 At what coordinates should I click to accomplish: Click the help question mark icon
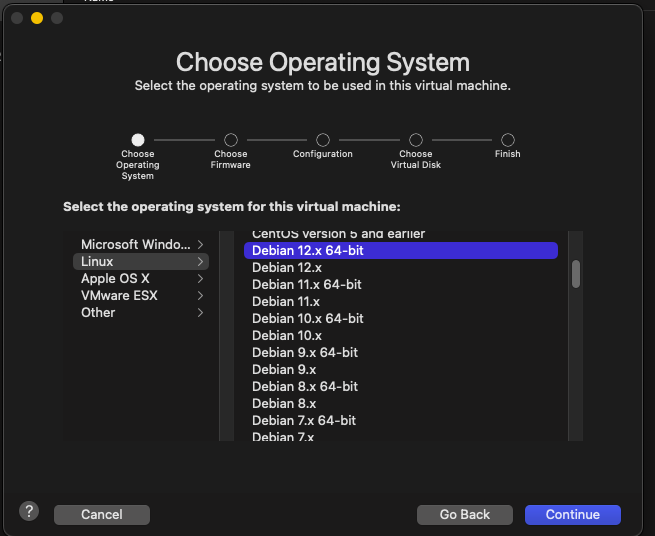point(29,511)
